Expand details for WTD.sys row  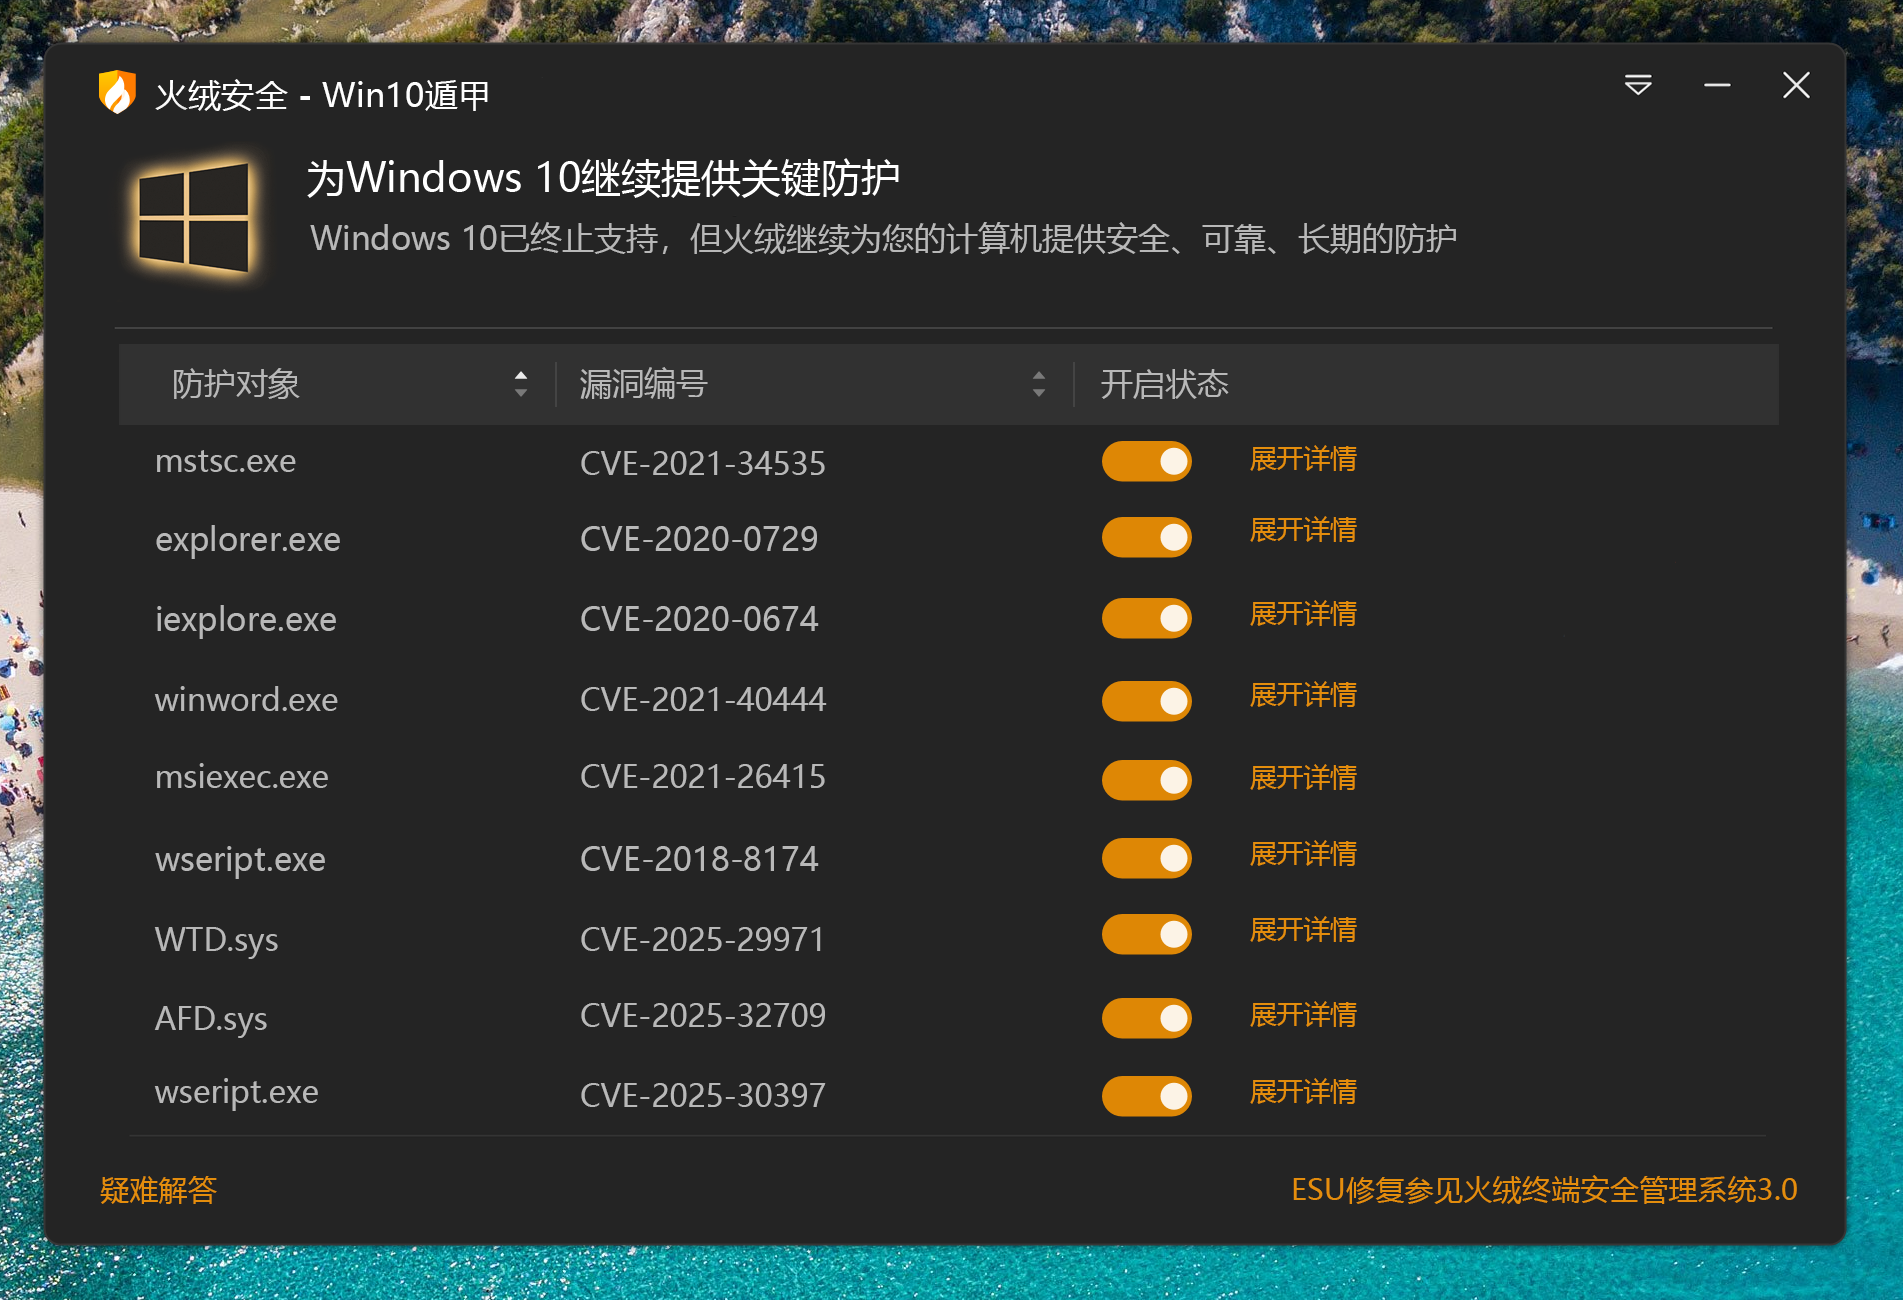pos(1303,930)
